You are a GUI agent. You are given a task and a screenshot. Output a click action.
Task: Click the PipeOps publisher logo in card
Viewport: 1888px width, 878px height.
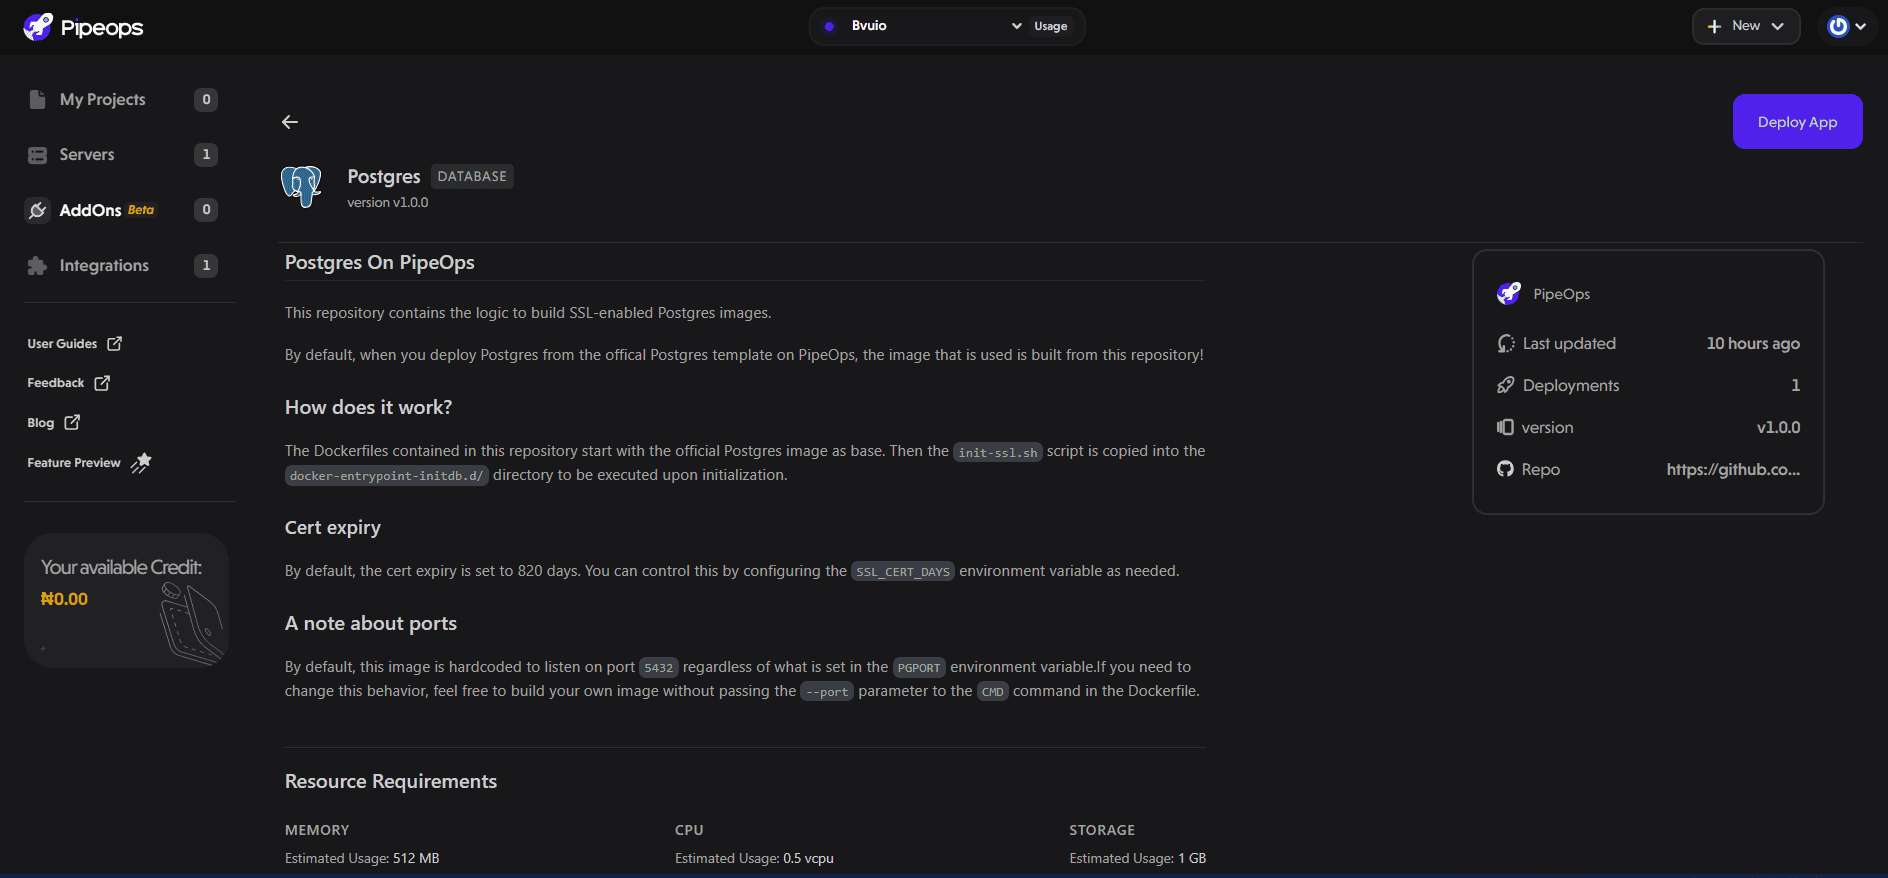pyautogui.click(x=1508, y=293)
